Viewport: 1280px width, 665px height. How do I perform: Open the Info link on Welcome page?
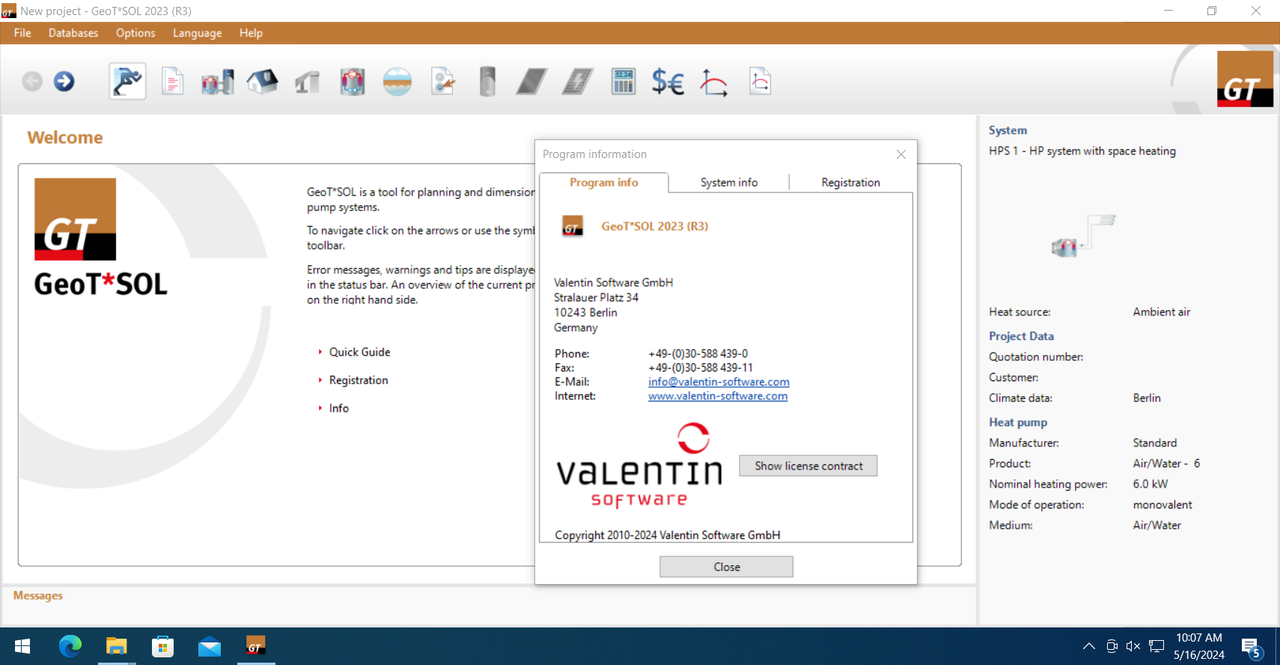339,408
